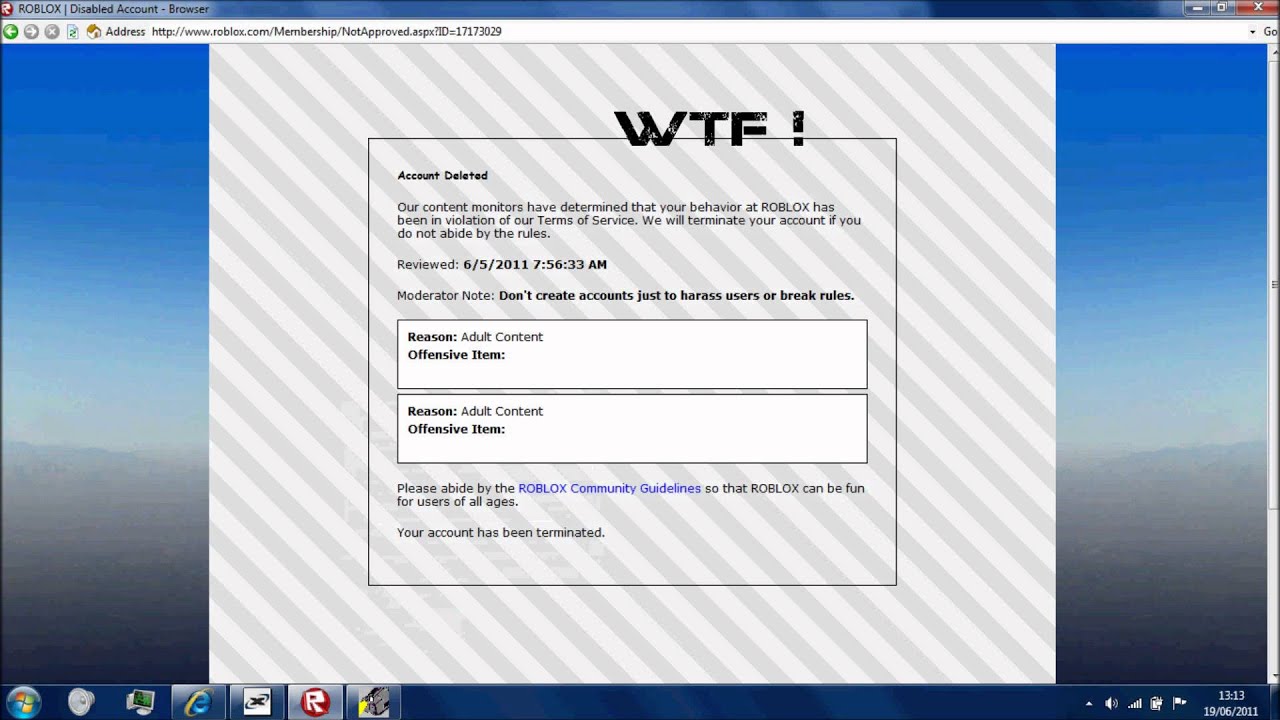The width and height of the screenshot is (1280, 720).
Task: Open the clock showing 13:13
Action: (x=1231, y=703)
